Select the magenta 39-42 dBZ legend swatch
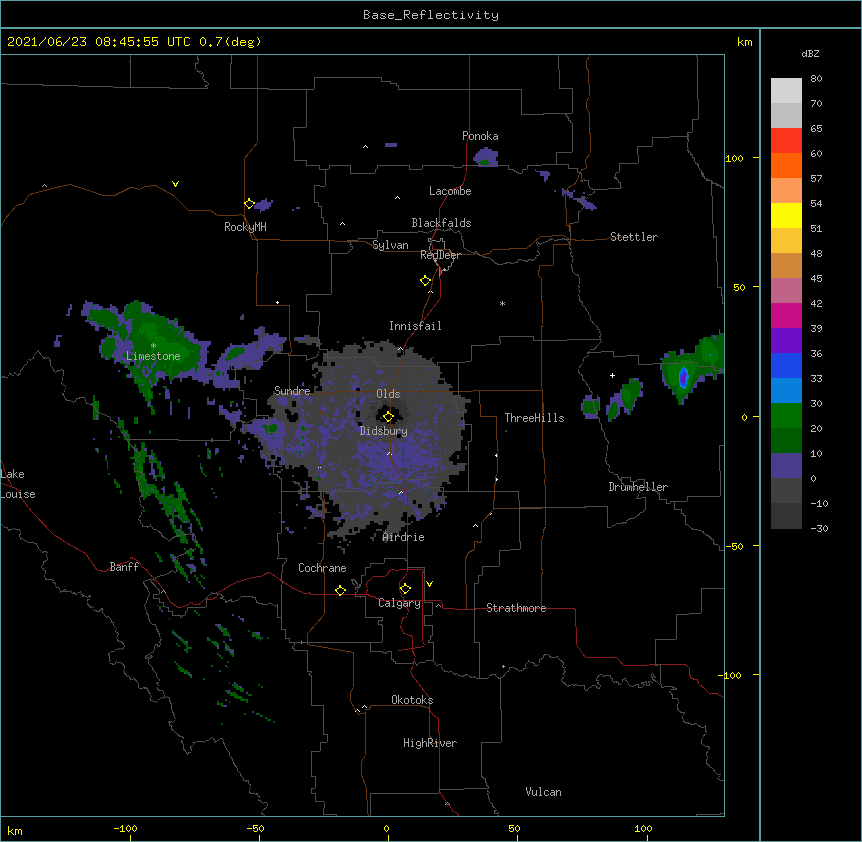 point(786,315)
